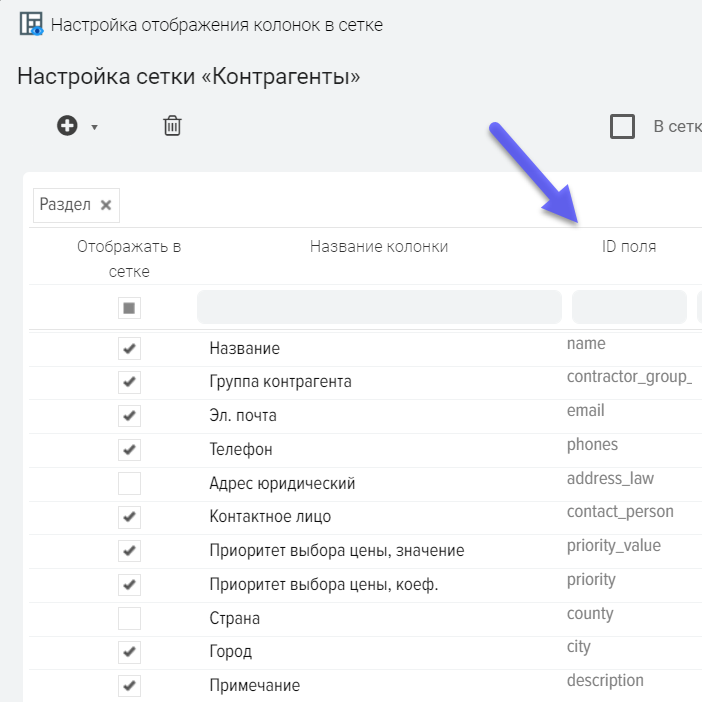Sort by Название колонки header

pos(379,246)
